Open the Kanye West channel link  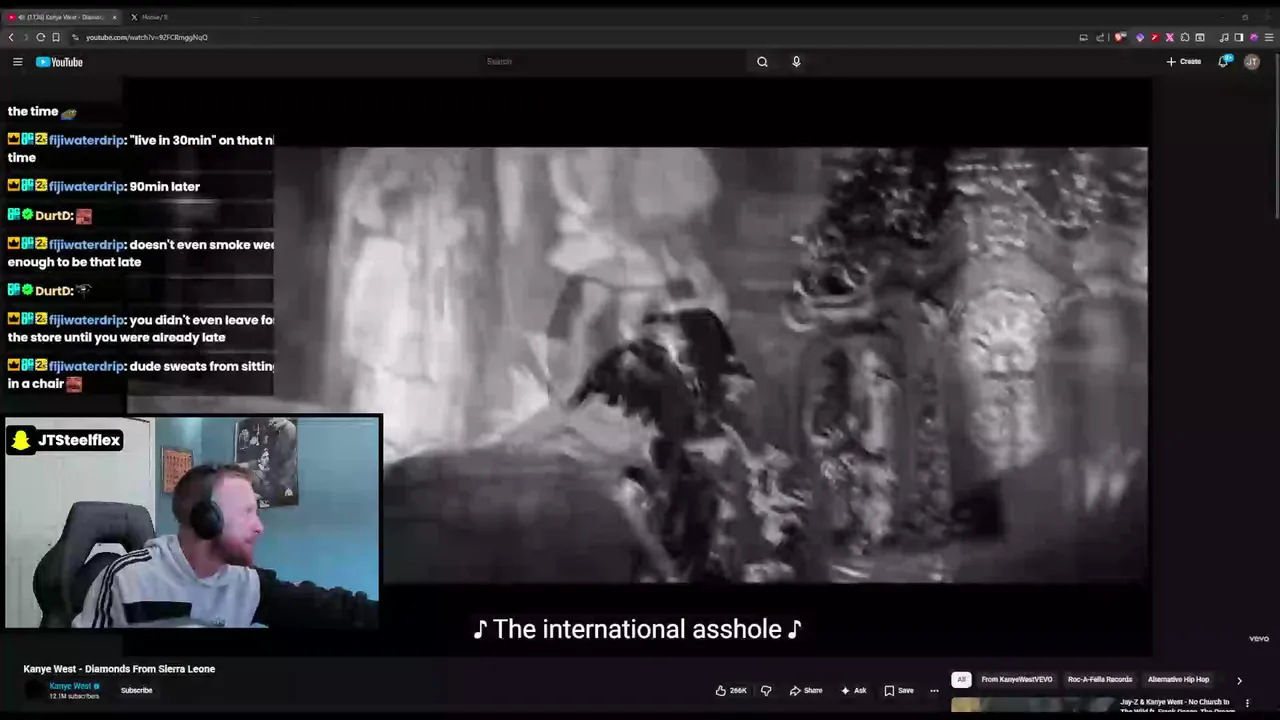pyautogui.click(x=70, y=686)
